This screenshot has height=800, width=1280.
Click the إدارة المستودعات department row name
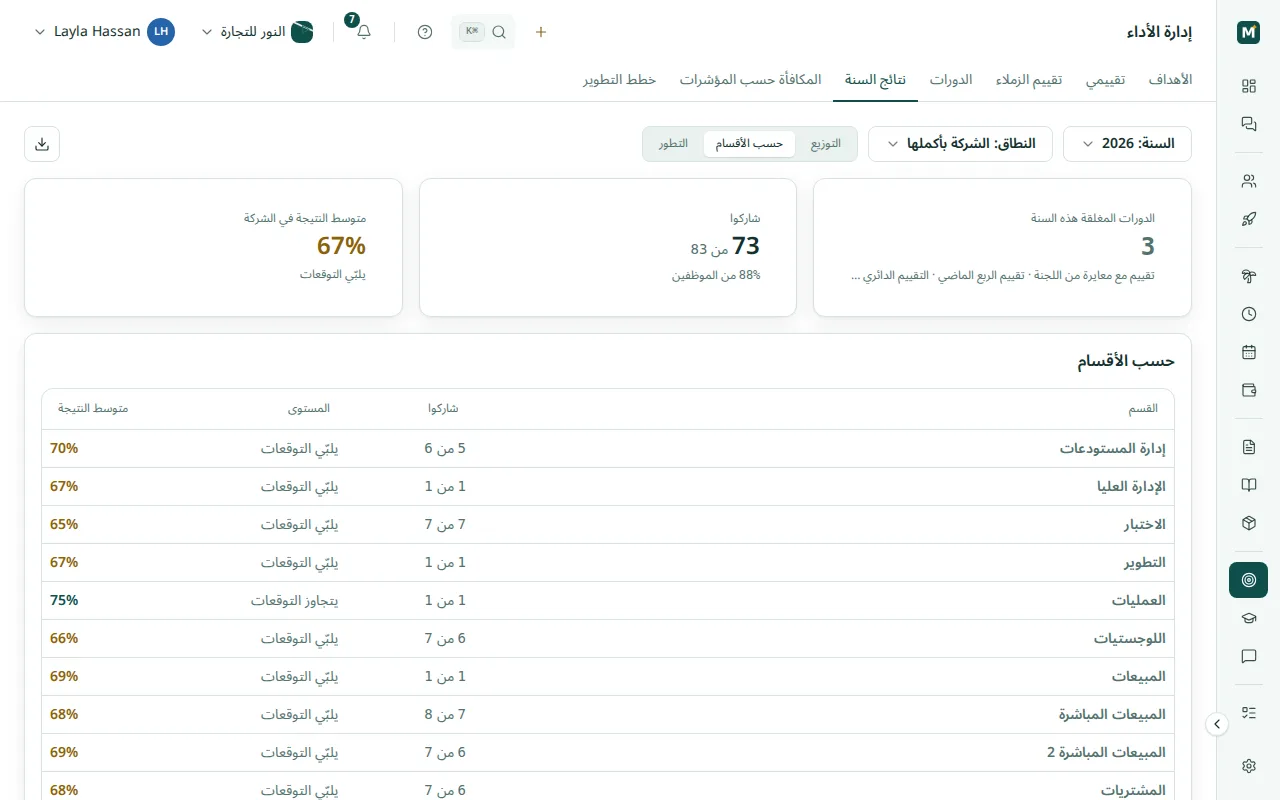point(1113,449)
